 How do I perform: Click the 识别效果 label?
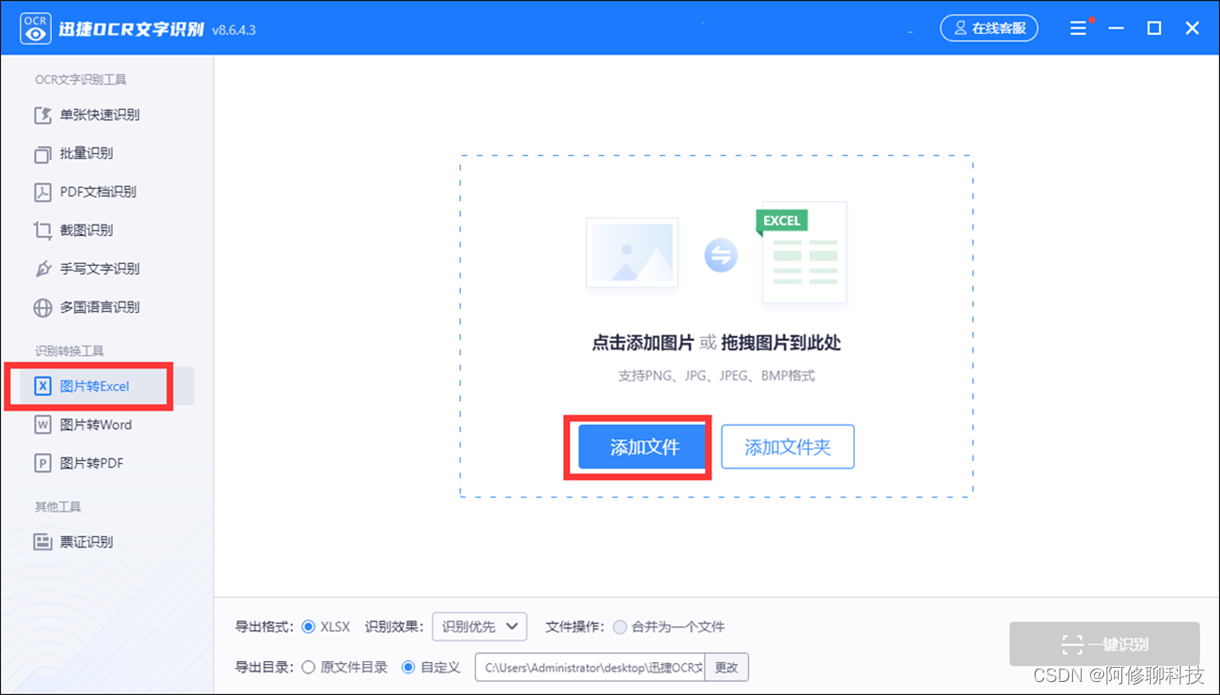point(394,627)
